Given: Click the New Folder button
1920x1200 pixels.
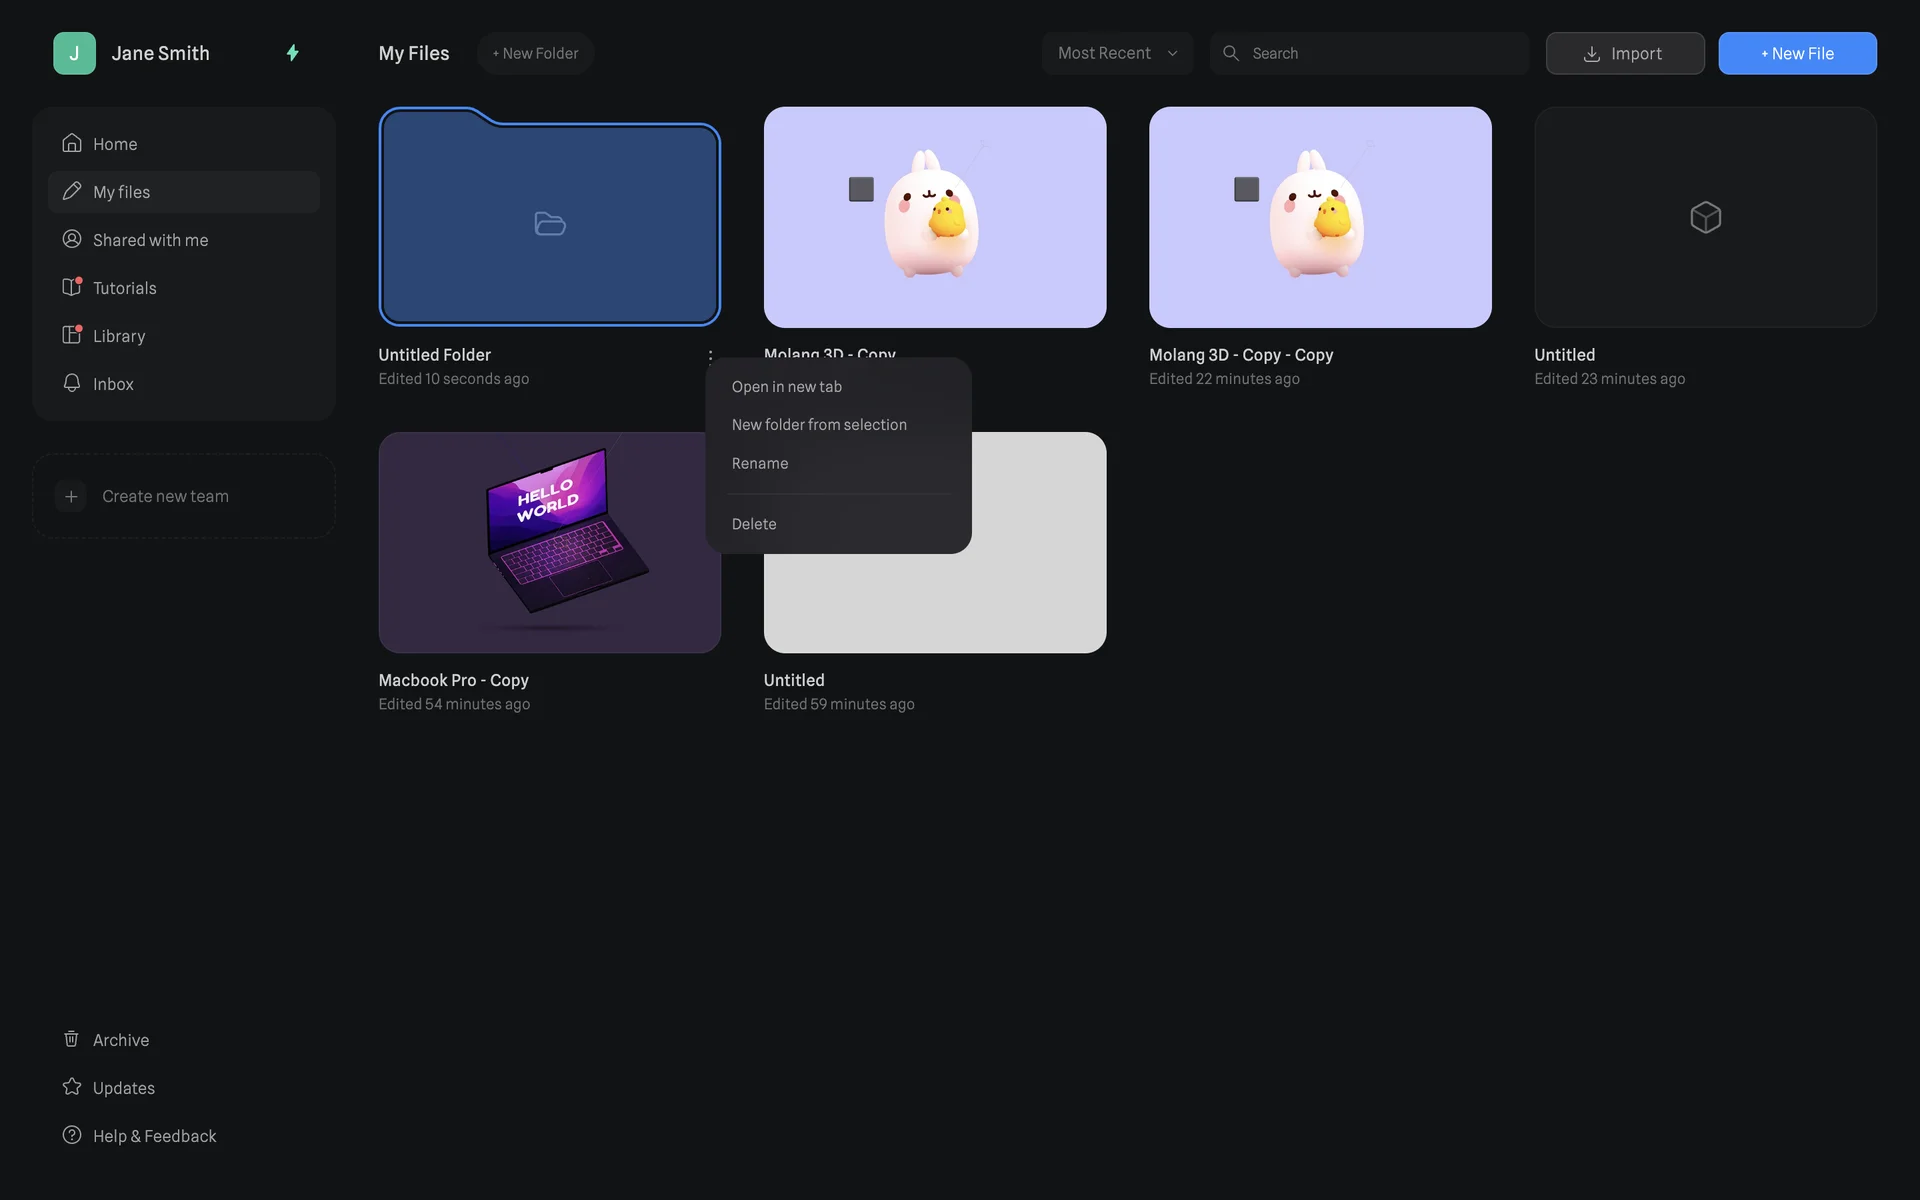Looking at the screenshot, I should pos(535,53).
